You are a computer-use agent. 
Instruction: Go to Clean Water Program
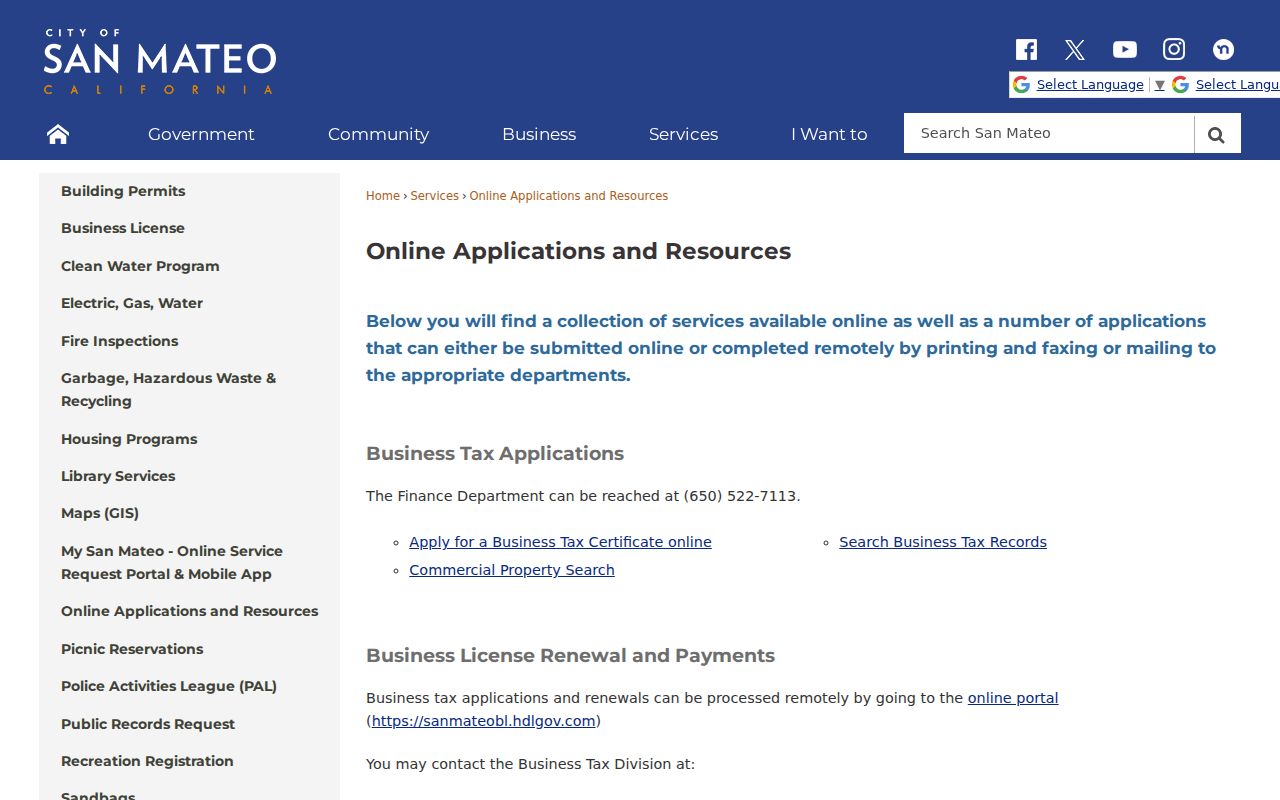(x=140, y=266)
